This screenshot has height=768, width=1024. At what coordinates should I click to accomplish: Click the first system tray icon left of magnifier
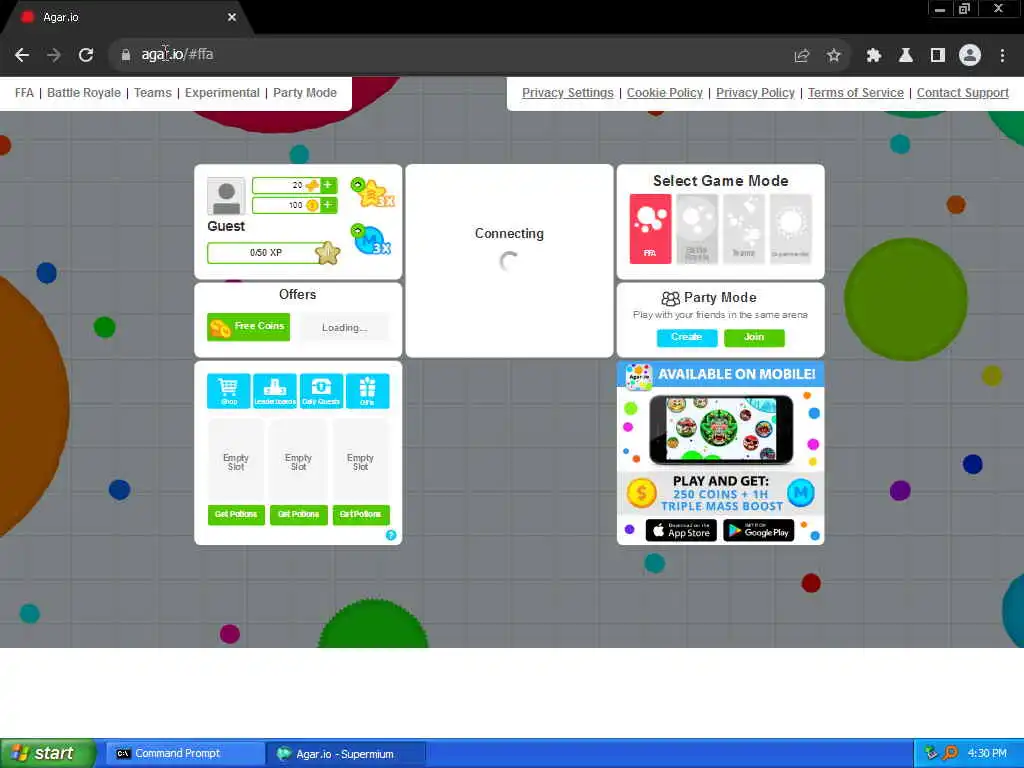931,754
